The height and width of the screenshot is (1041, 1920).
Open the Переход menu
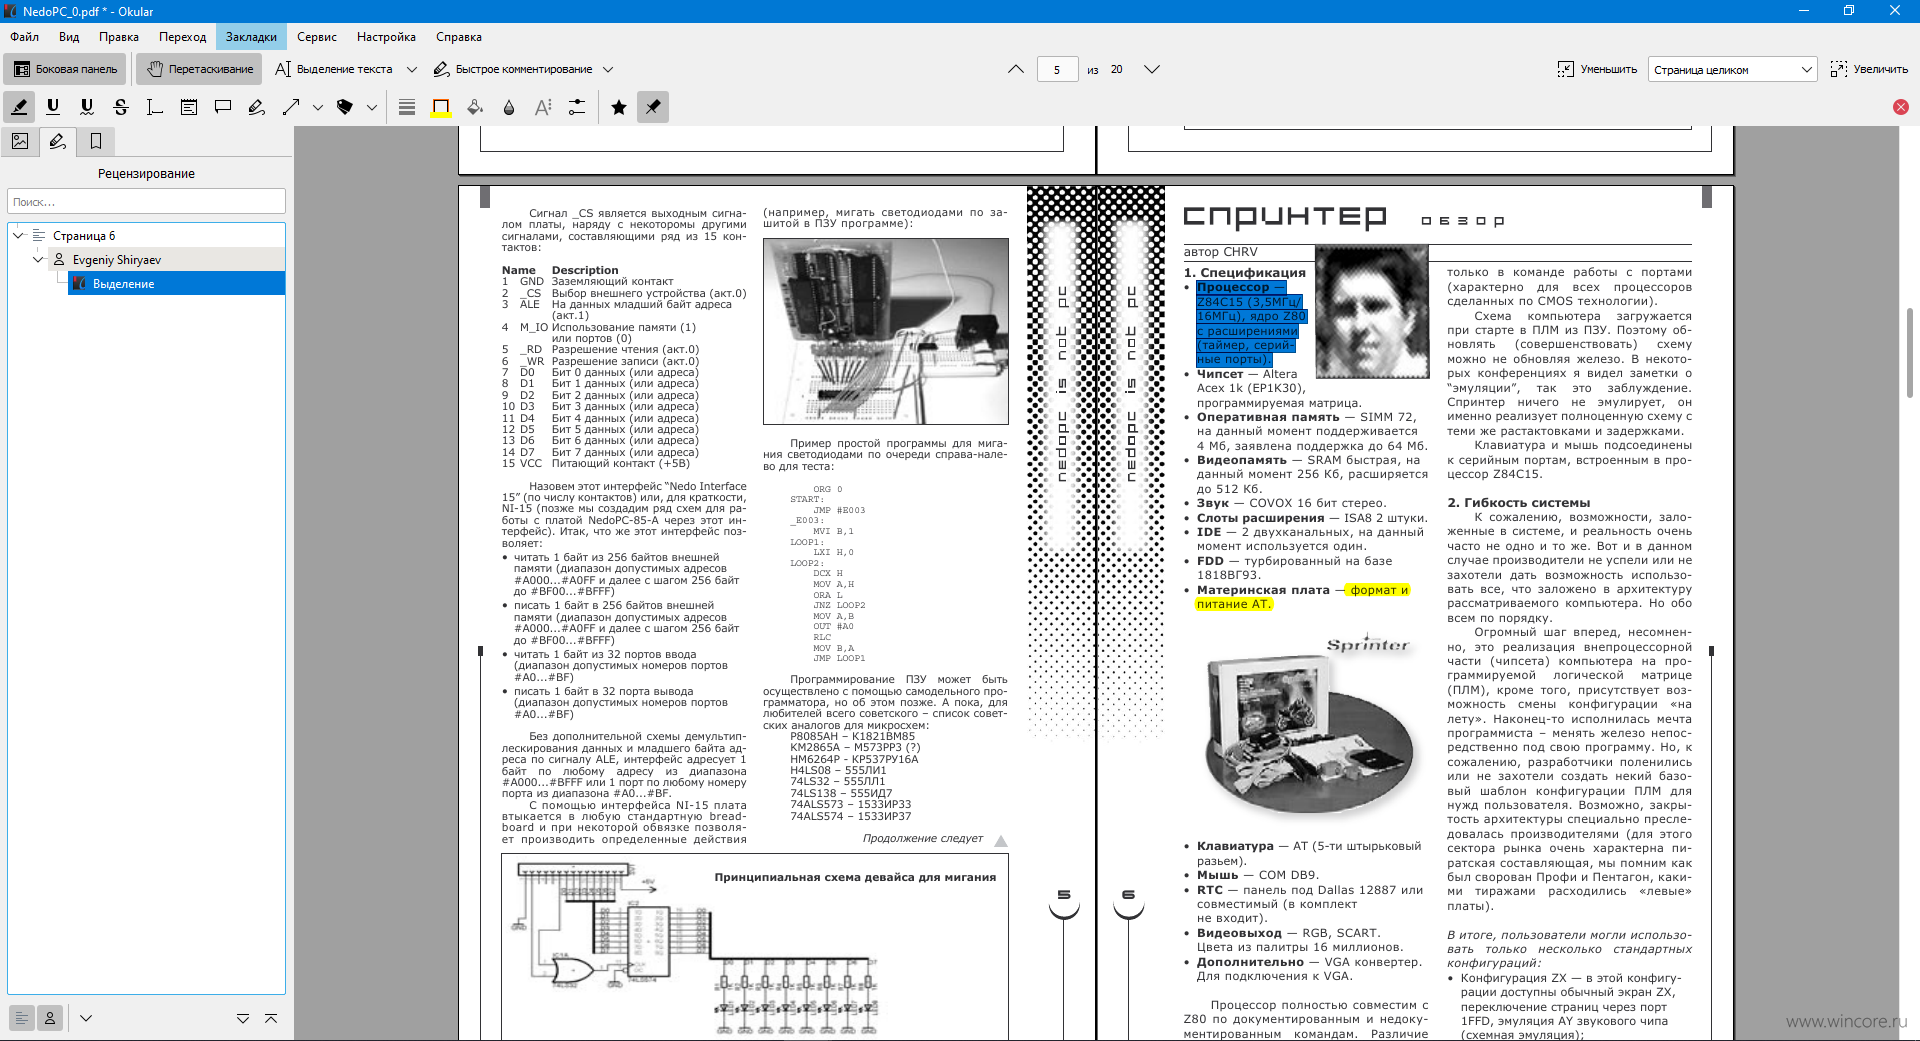pos(183,37)
